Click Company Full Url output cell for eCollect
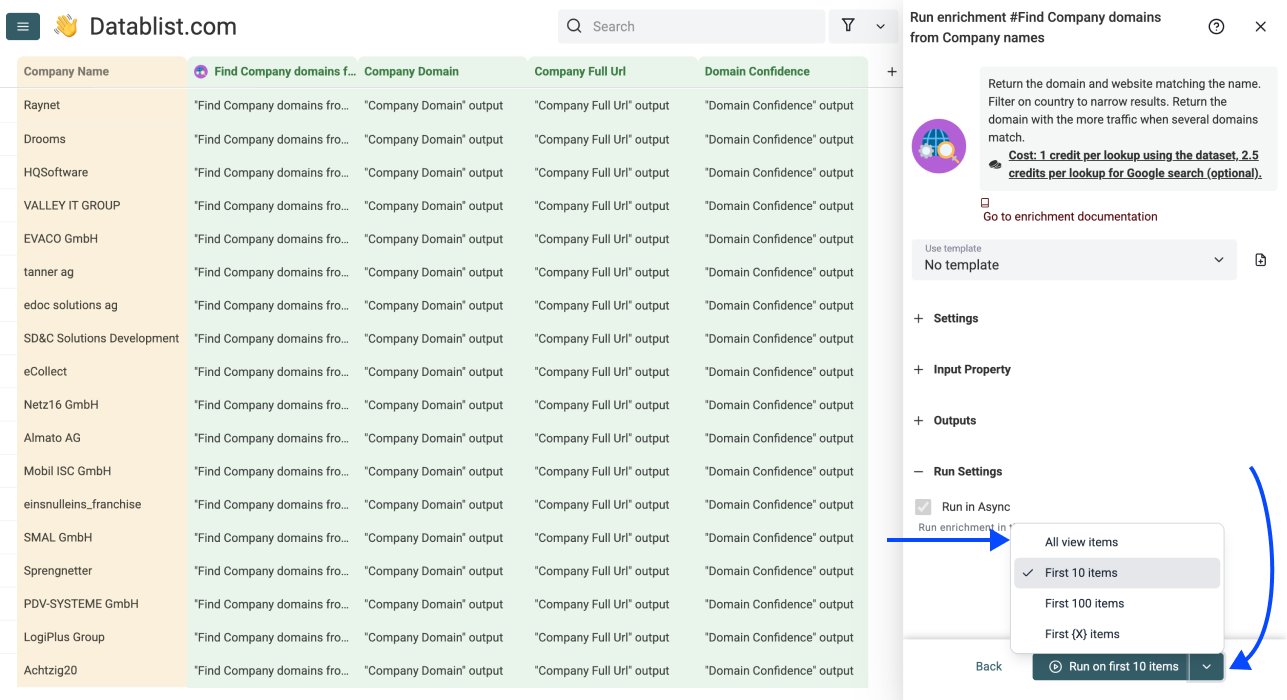 [x=611, y=371]
